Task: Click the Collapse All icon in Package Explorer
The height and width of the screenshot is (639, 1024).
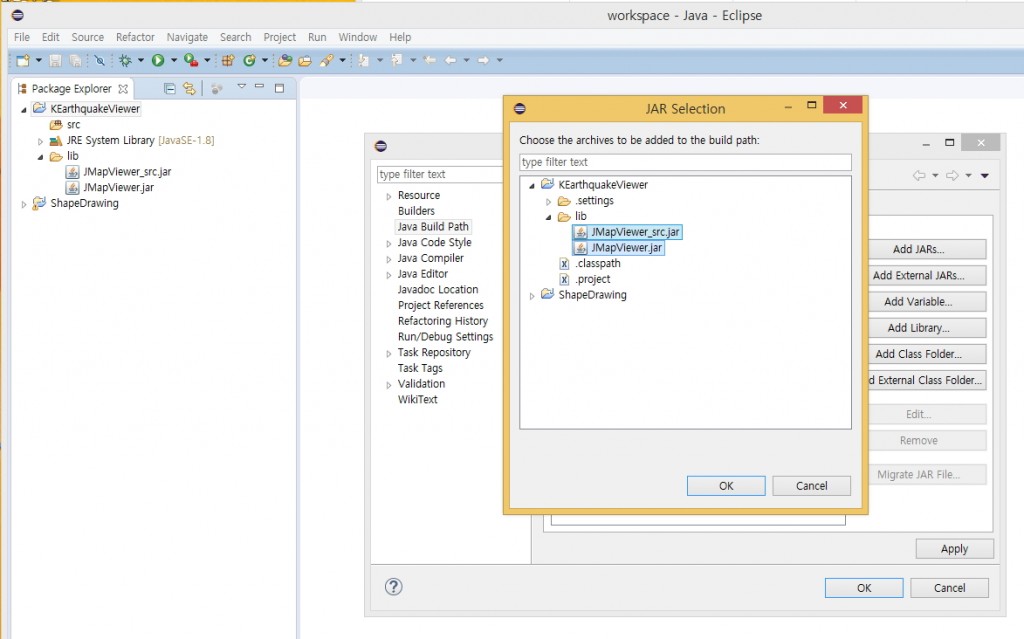Action: [x=168, y=86]
